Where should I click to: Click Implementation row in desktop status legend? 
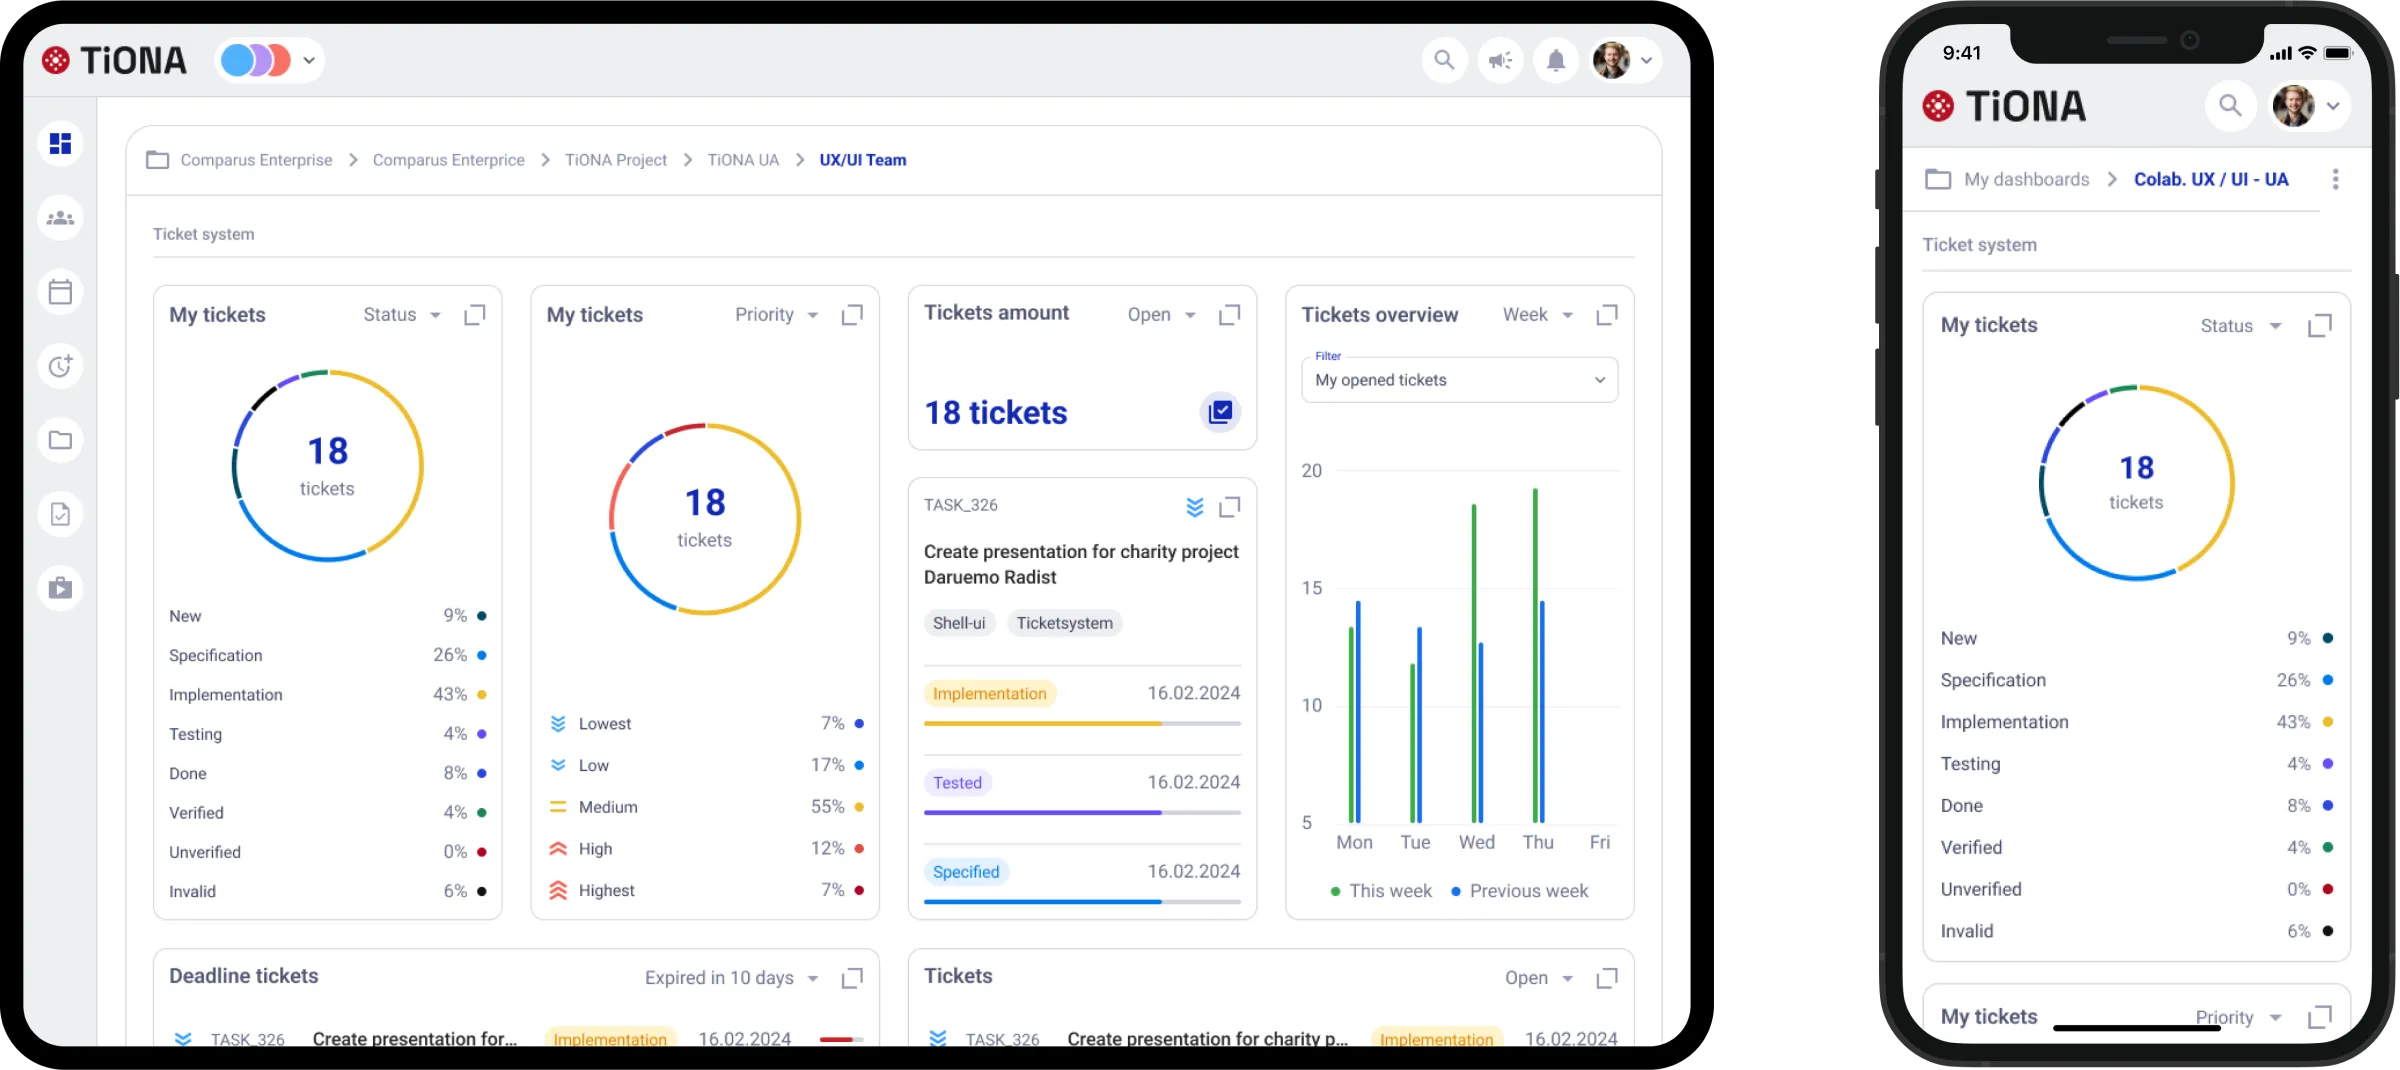coord(327,694)
